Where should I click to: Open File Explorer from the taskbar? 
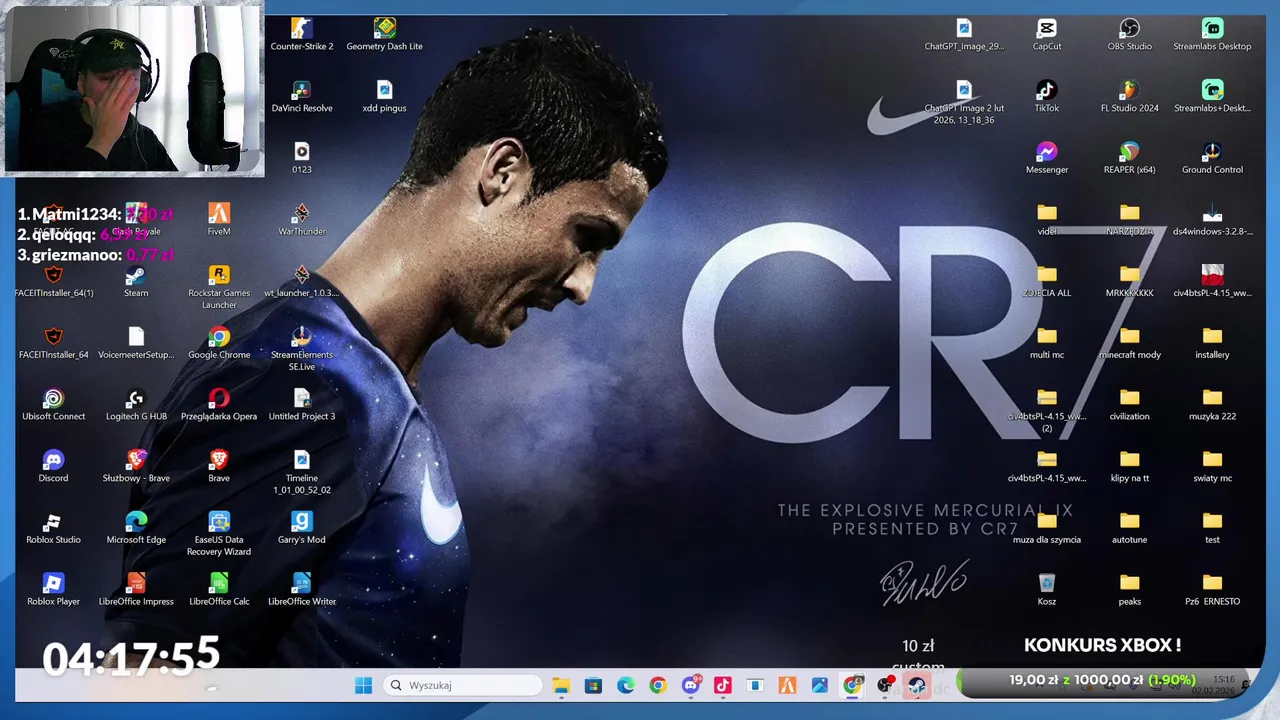pyautogui.click(x=561, y=685)
